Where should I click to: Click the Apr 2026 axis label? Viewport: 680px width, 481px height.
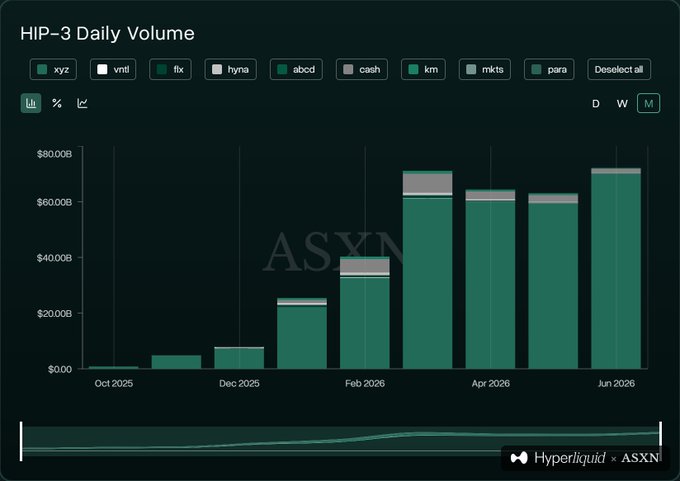pyautogui.click(x=490, y=383)
